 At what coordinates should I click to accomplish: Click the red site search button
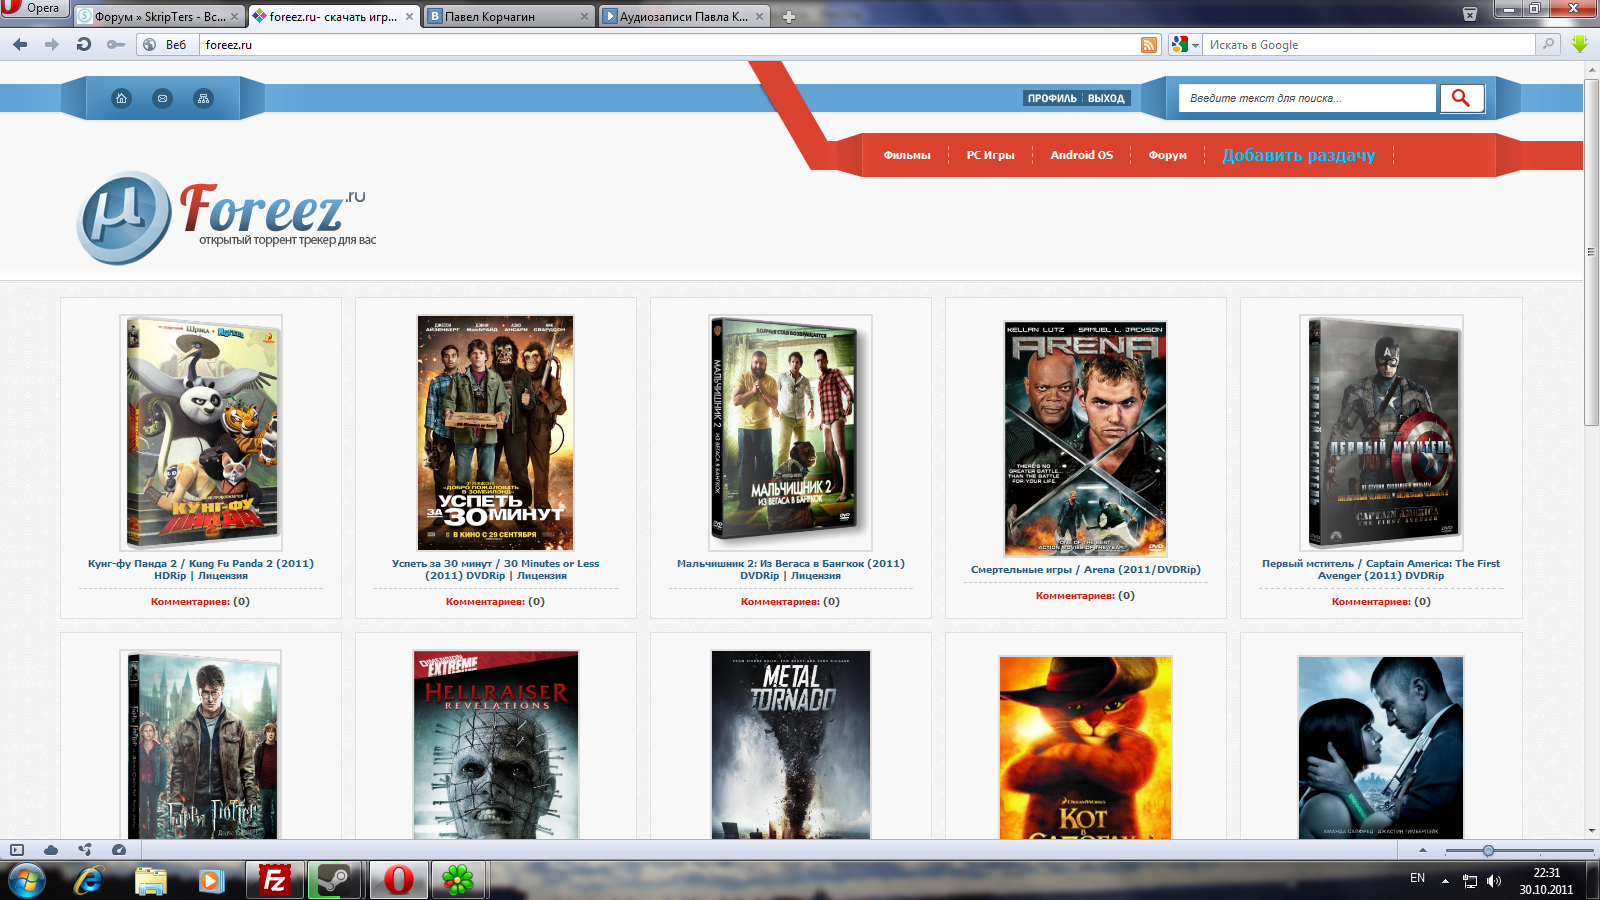[x=1461, y=98]
